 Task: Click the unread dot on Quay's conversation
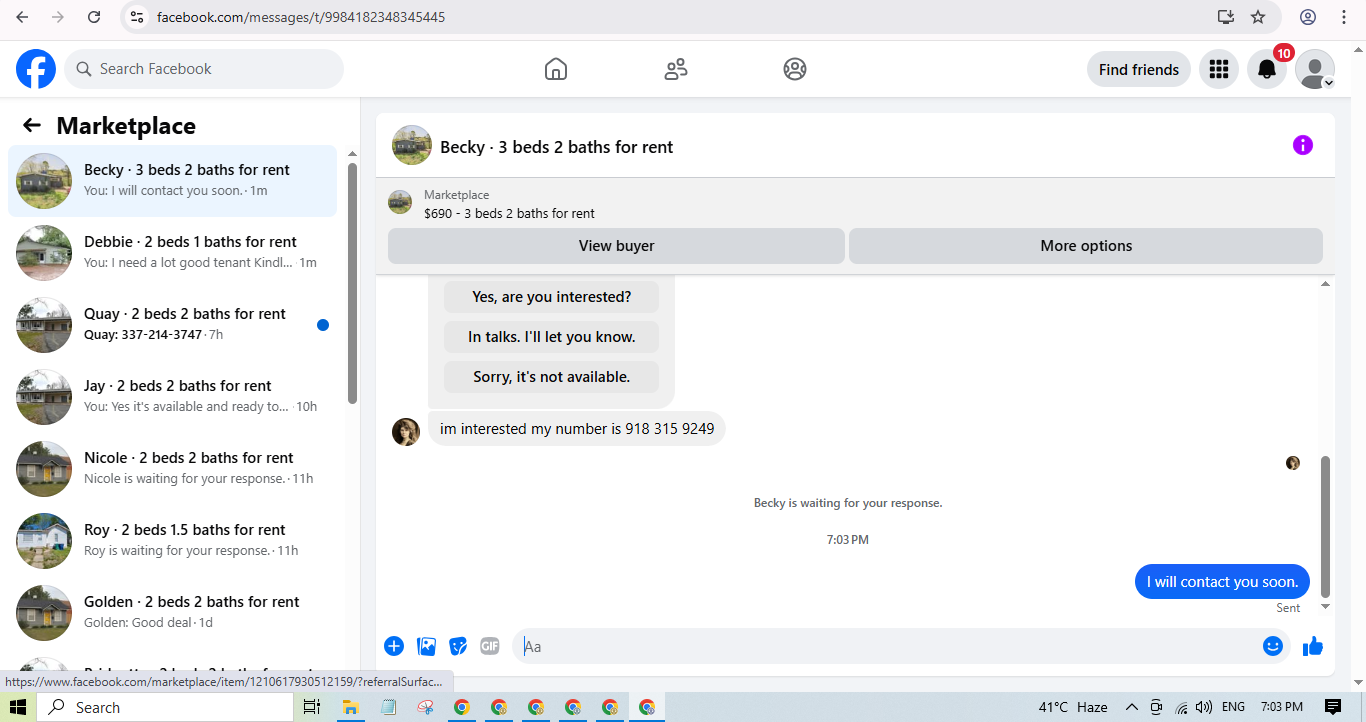point(323,325)
